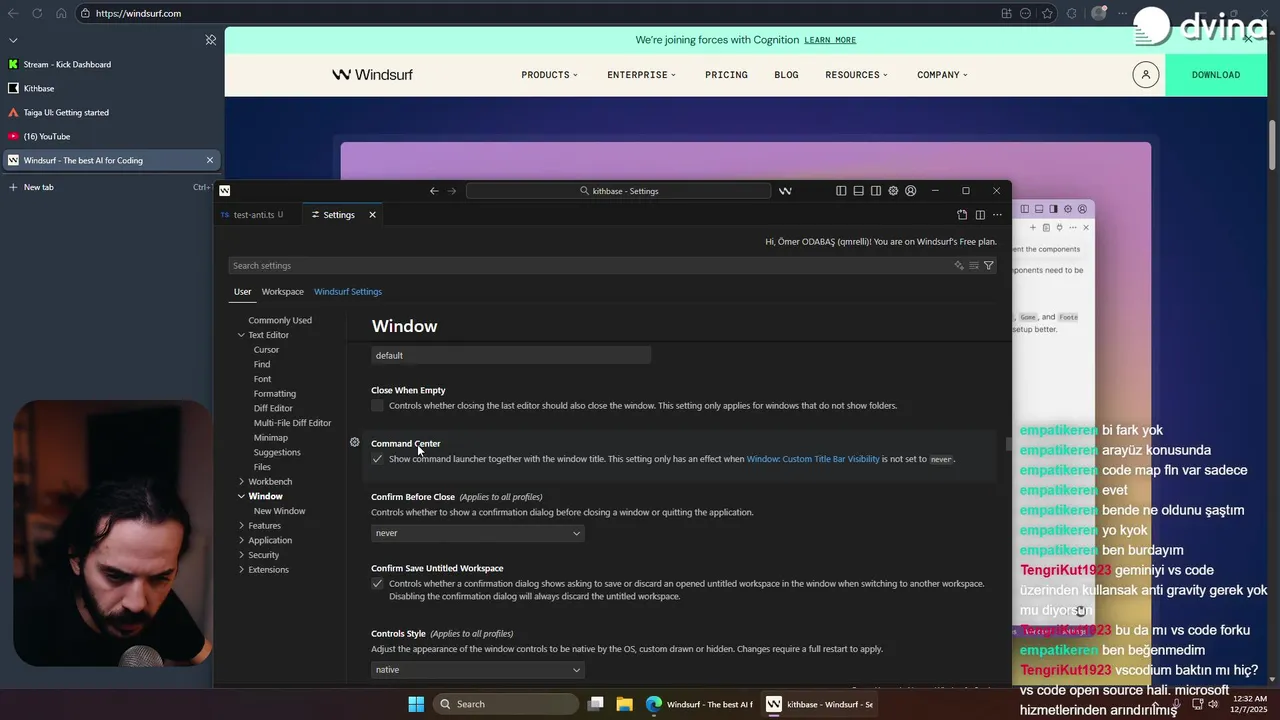Image resolution: width=1280 pixels, height=720 pixels.
Task: Click the AI search sparkle icon in the settings search
Action: tap(959, 265)
